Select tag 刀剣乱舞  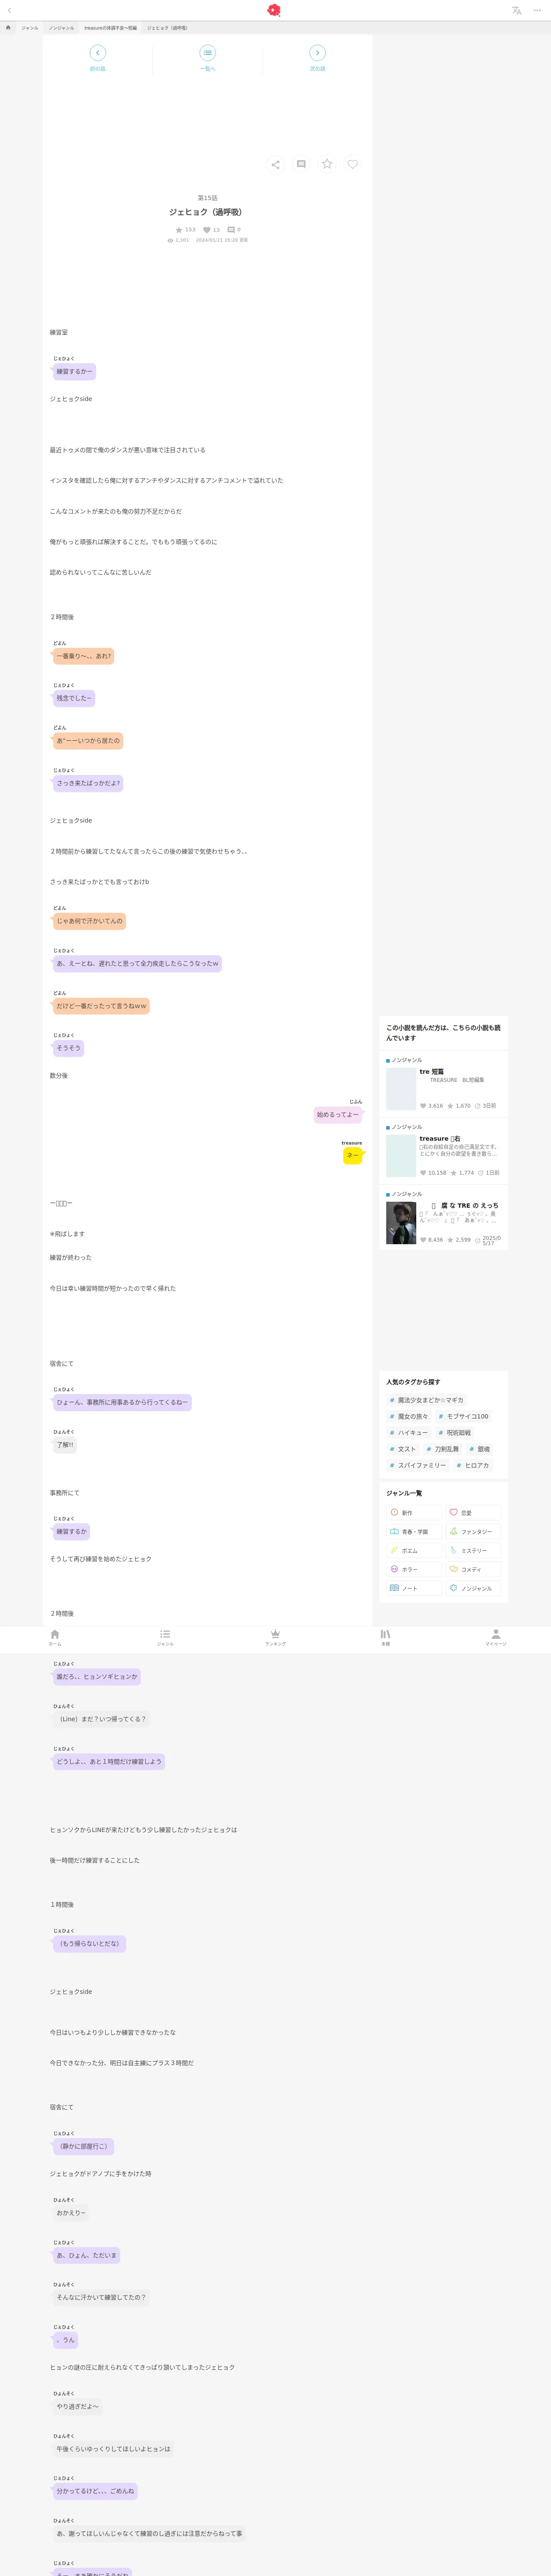(443, 1449)
